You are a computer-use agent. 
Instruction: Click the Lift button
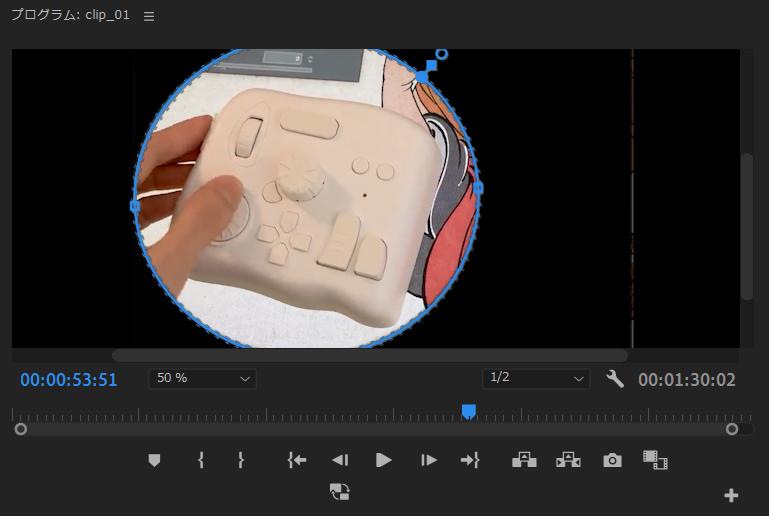coord(524,460)
